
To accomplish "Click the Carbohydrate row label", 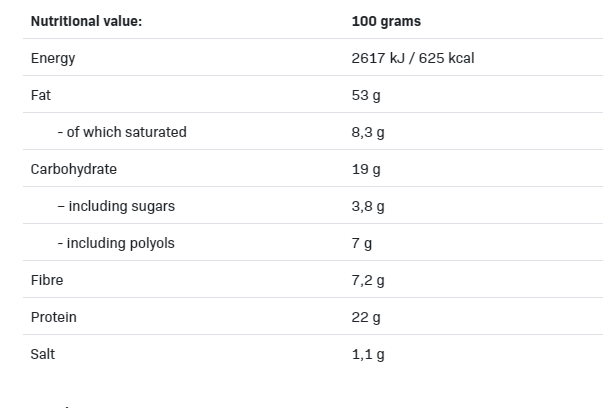I will (x=74, y=169).
